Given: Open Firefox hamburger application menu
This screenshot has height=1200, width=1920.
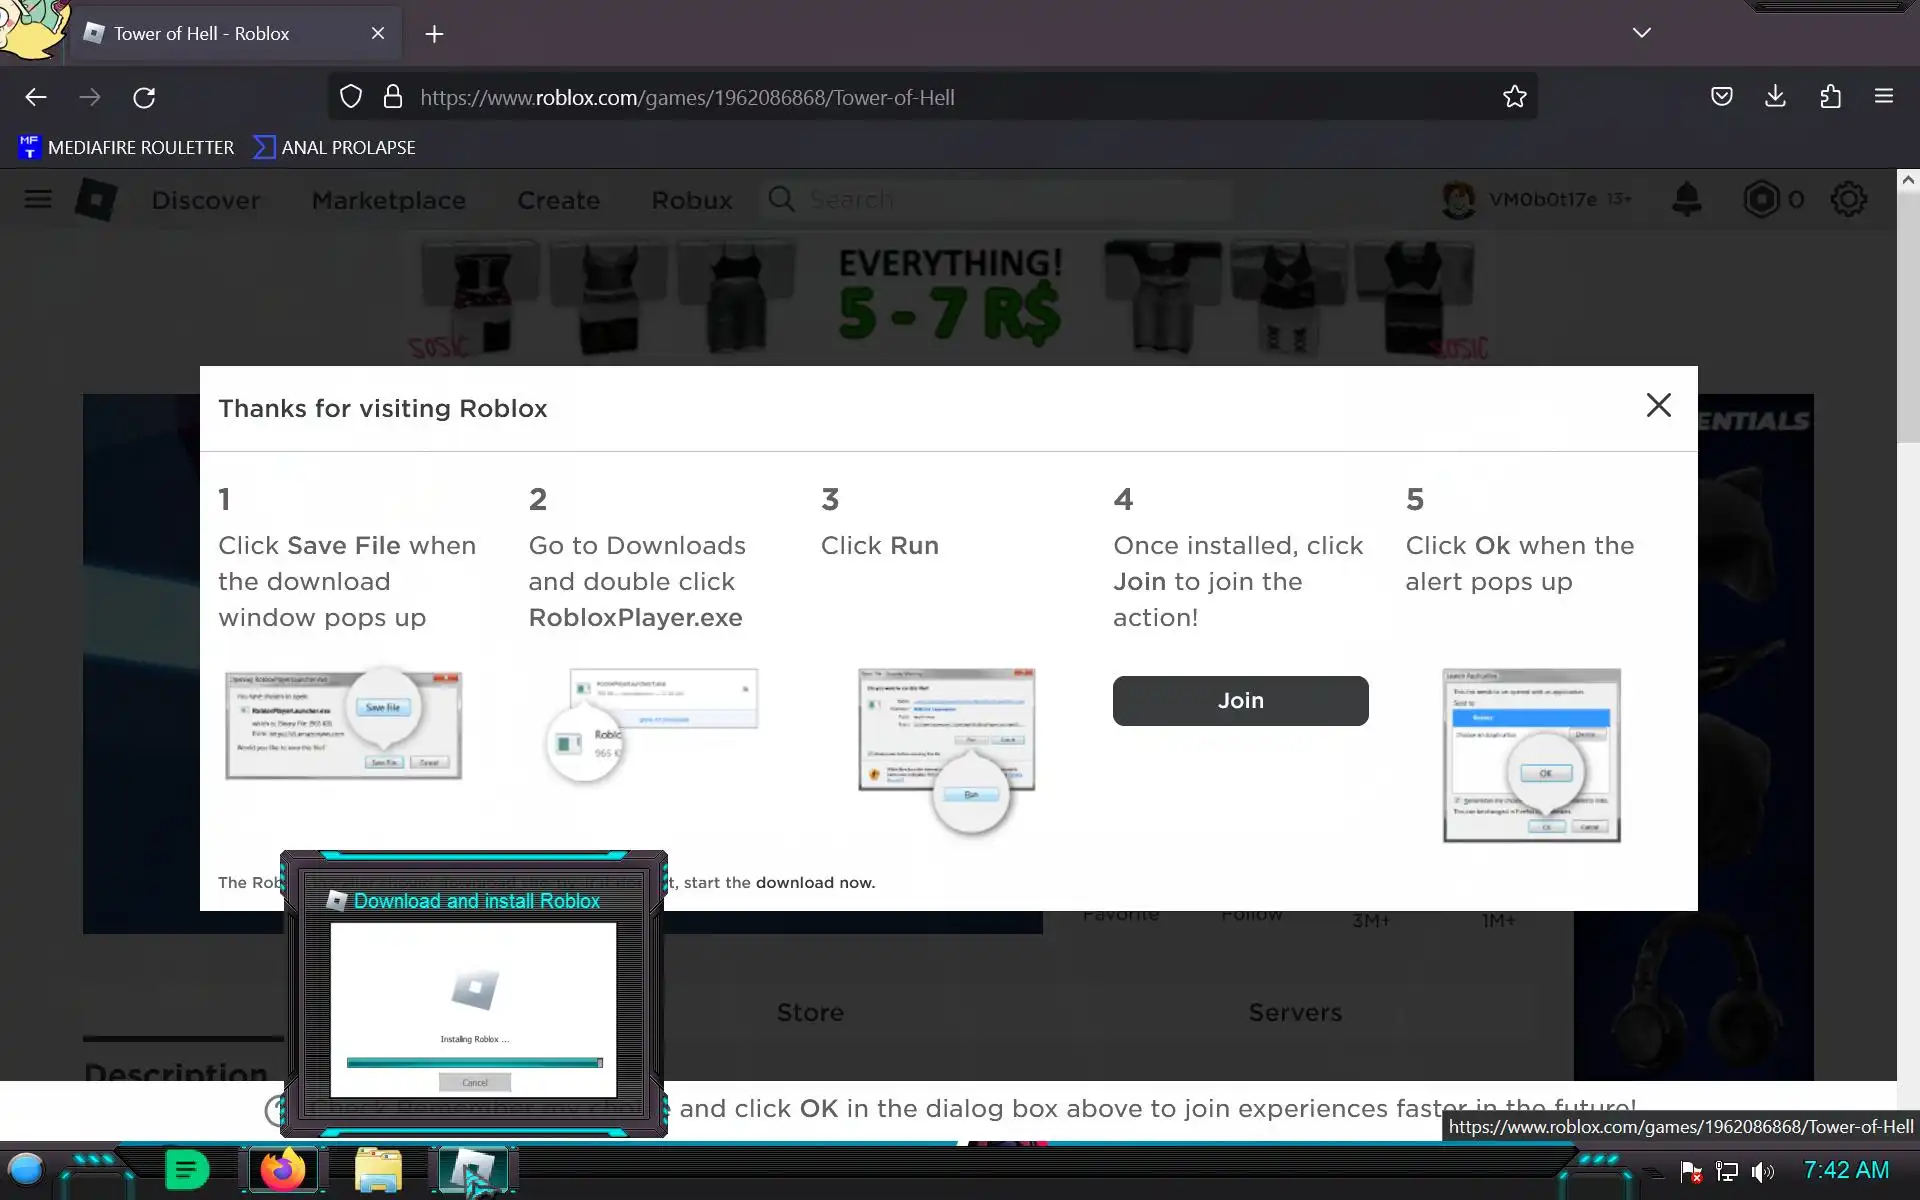Looking at the screenshot, I should click(x=1884, y=97).
